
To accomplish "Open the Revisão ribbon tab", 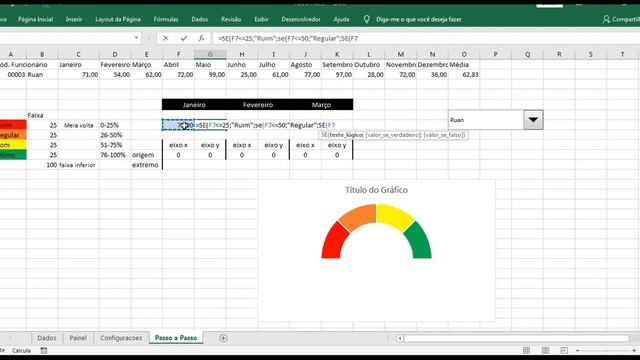I will point(231,19).
